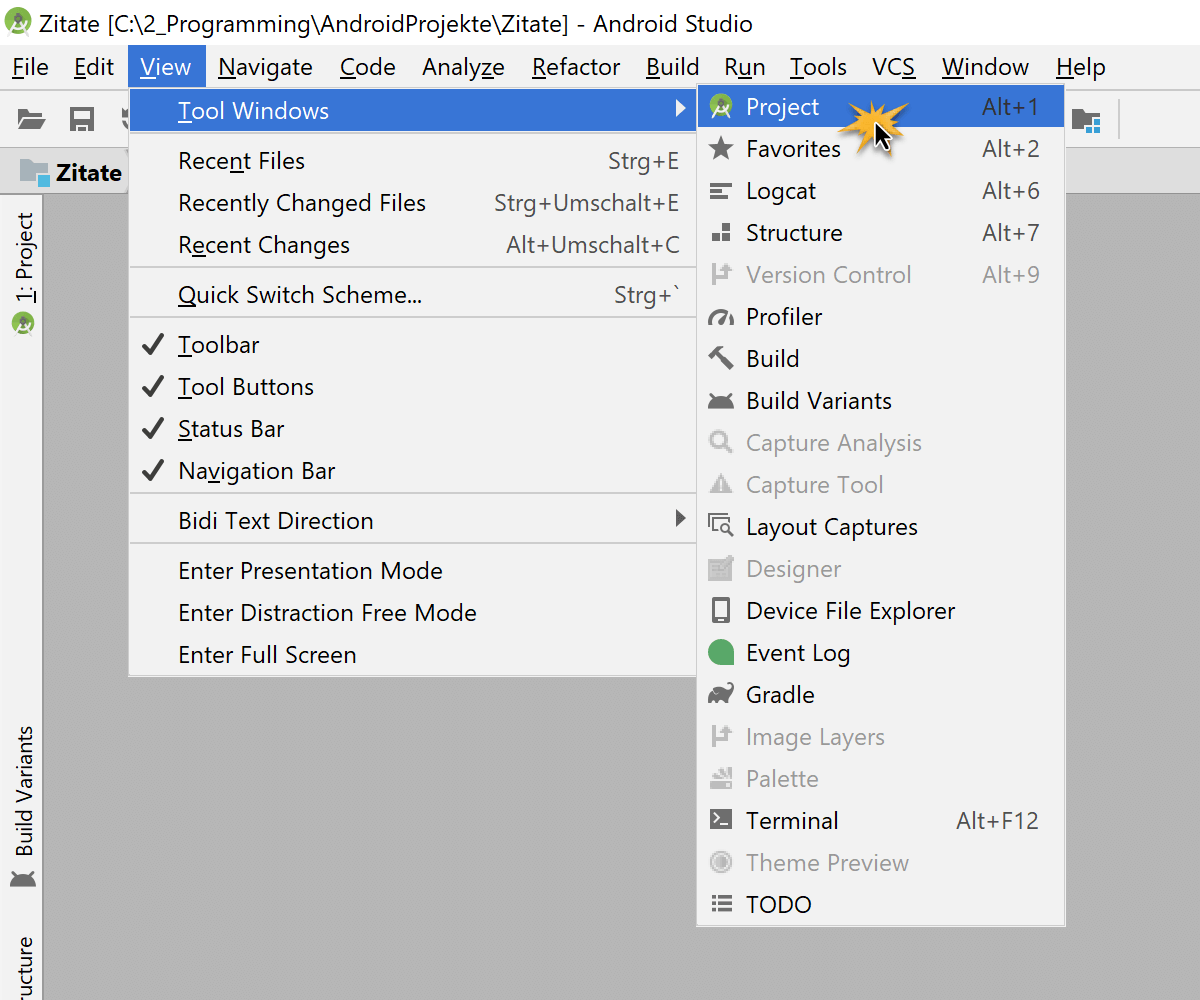
Task: Click the Android head icon beside Build Variants
Action: pyautogui.click(x=720, y=401)
